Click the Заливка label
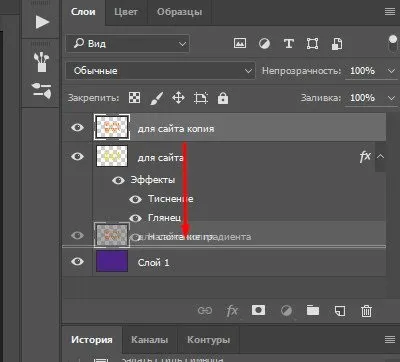Viewport: 400px width, 362px height. (321, 98)
